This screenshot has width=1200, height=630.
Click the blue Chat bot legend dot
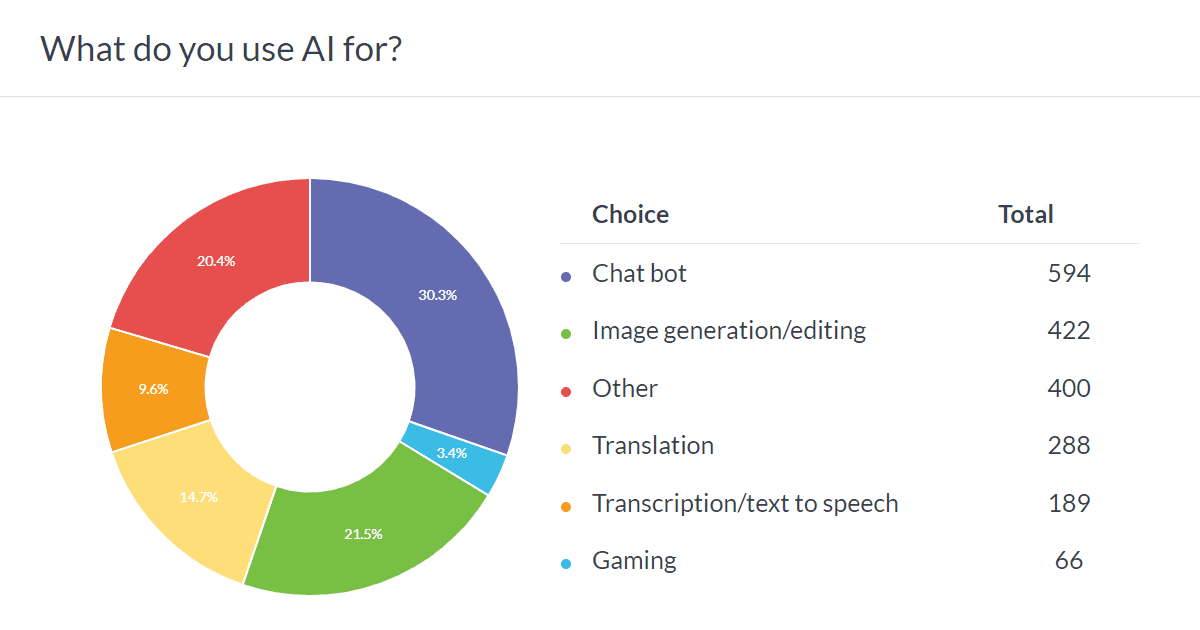coord(566,276)
